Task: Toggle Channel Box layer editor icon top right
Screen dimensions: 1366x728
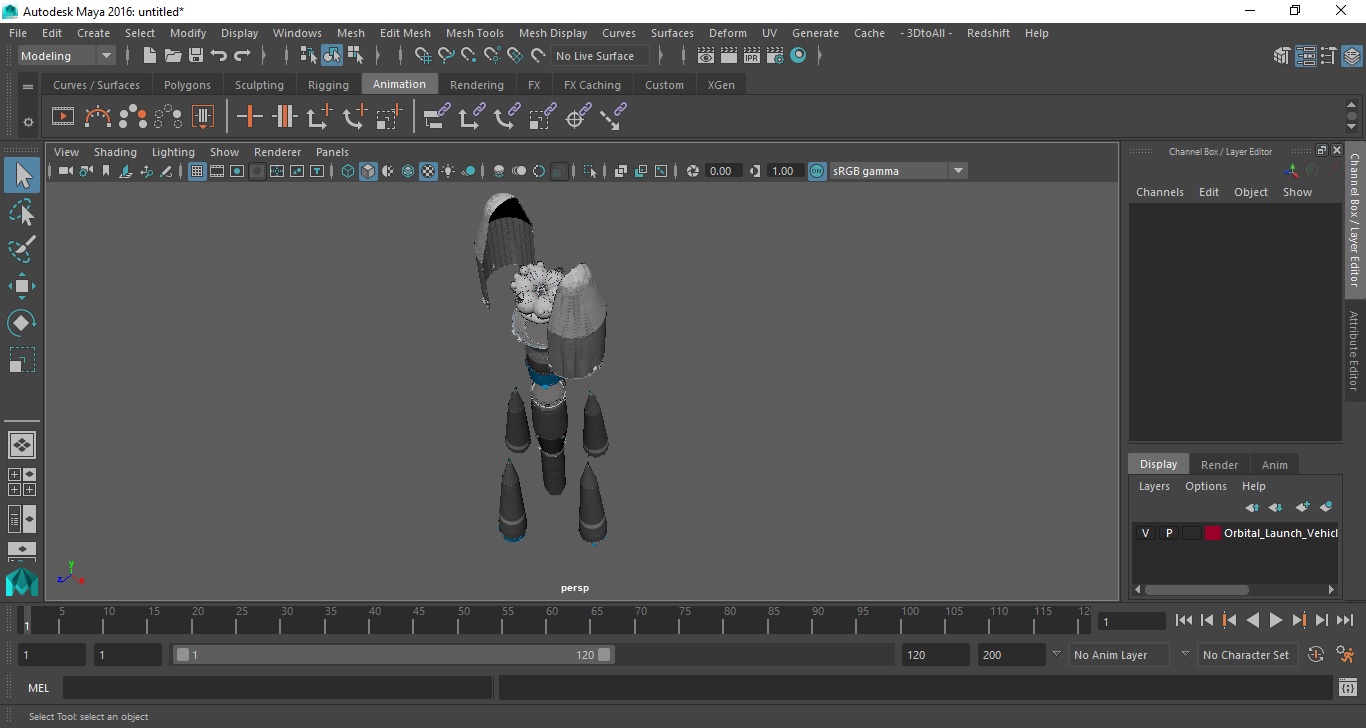Action: tap(1352, 56)
